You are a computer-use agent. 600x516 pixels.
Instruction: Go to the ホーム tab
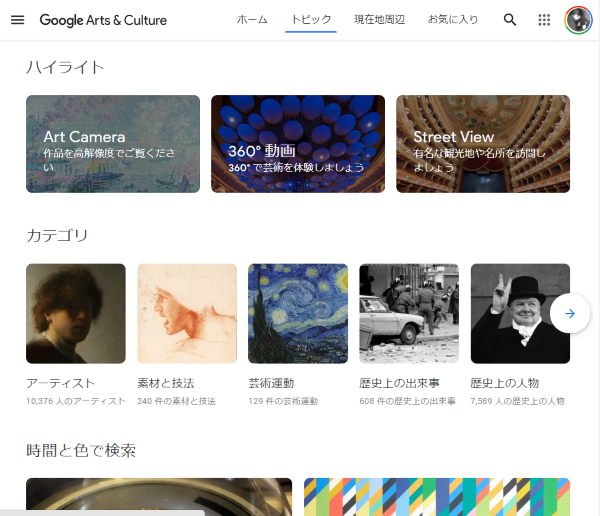[252, 20]
